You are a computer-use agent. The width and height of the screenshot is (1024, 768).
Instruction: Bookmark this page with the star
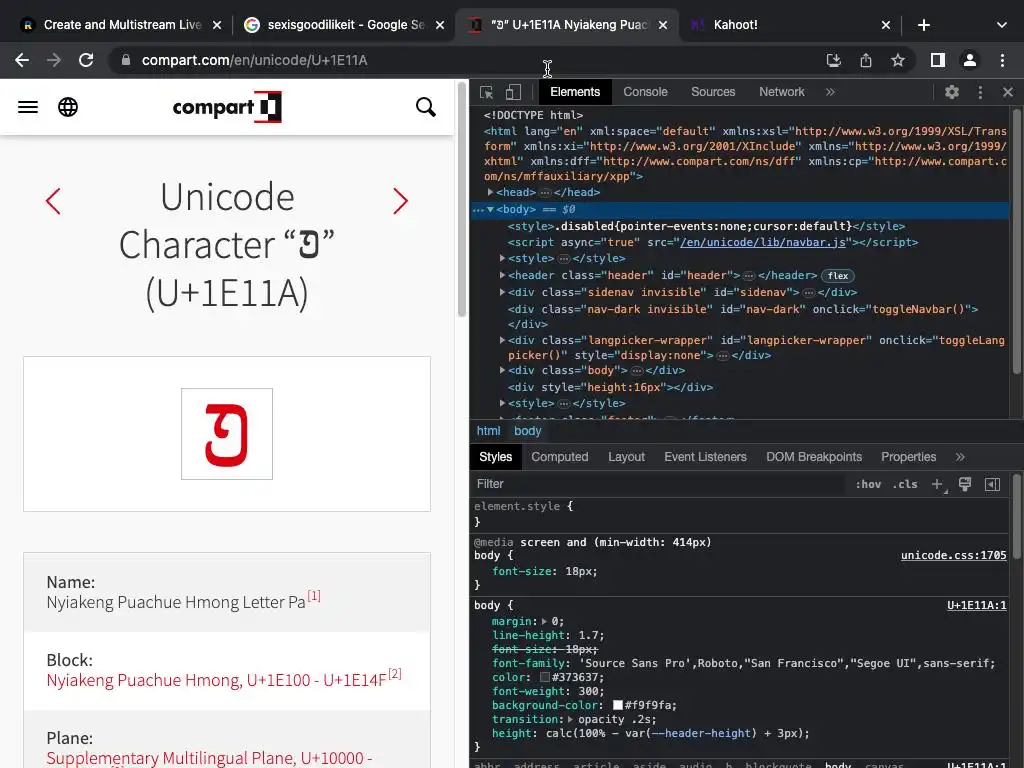click(898, 60)
